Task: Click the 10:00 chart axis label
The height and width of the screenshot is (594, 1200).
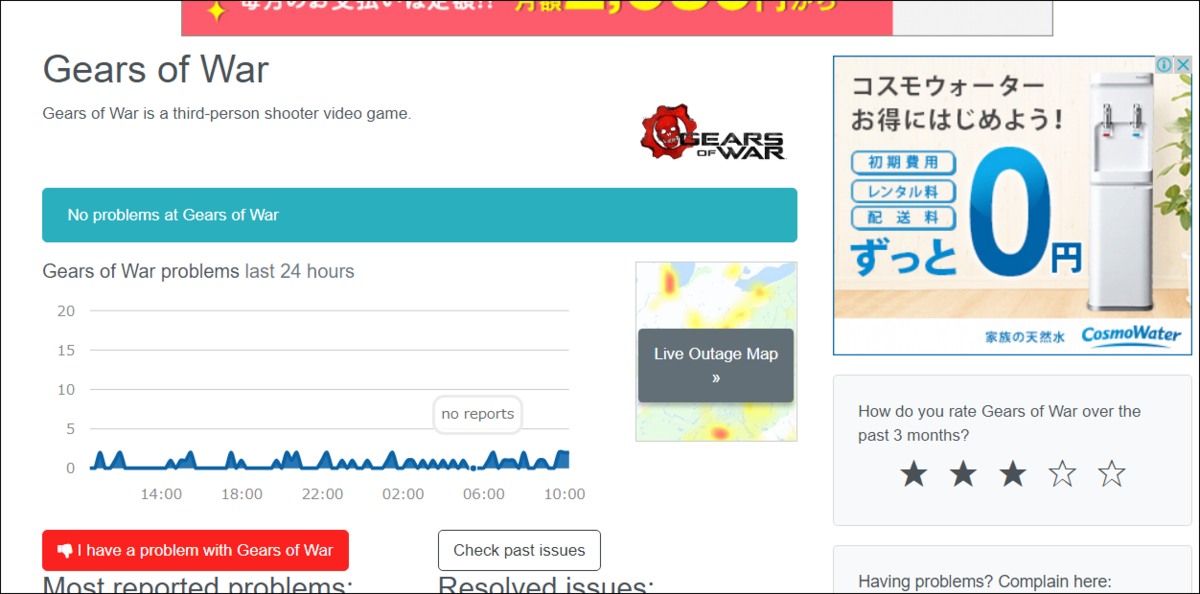Action: [x=564, y=494]
